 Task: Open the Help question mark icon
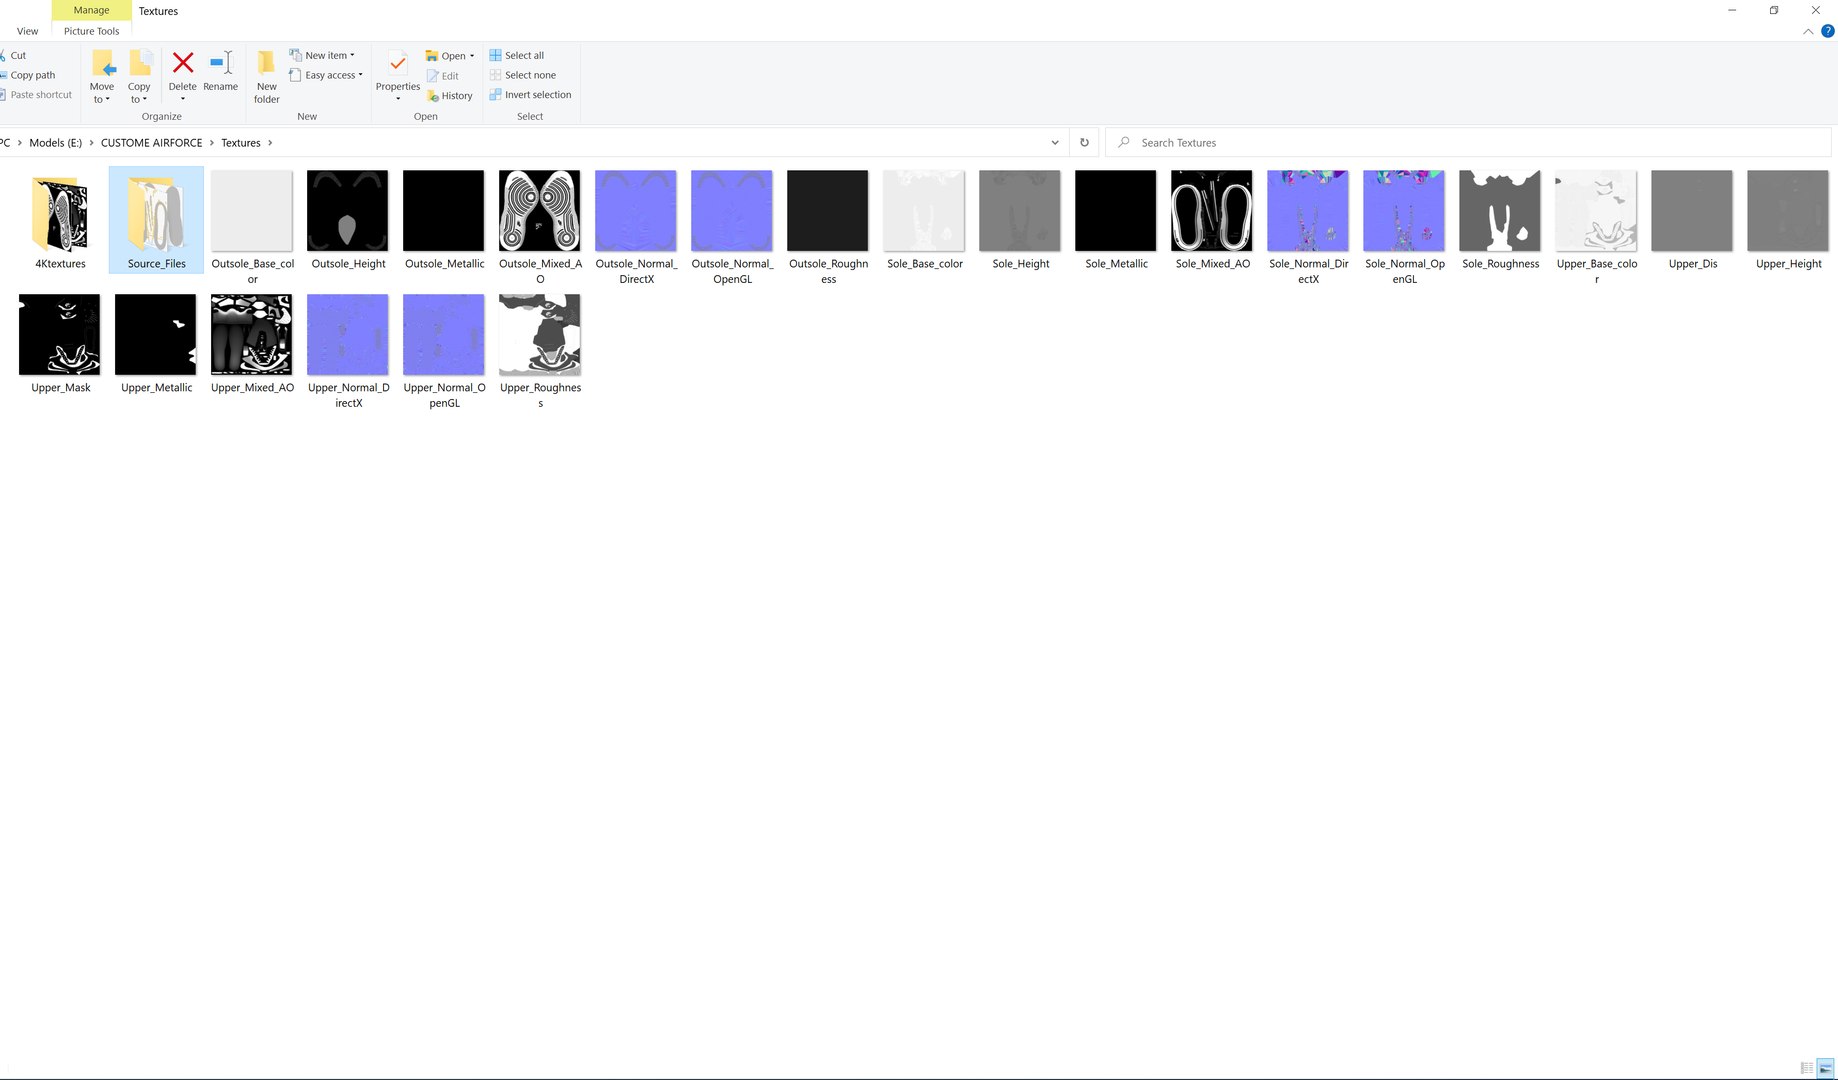coord(1827,32)
